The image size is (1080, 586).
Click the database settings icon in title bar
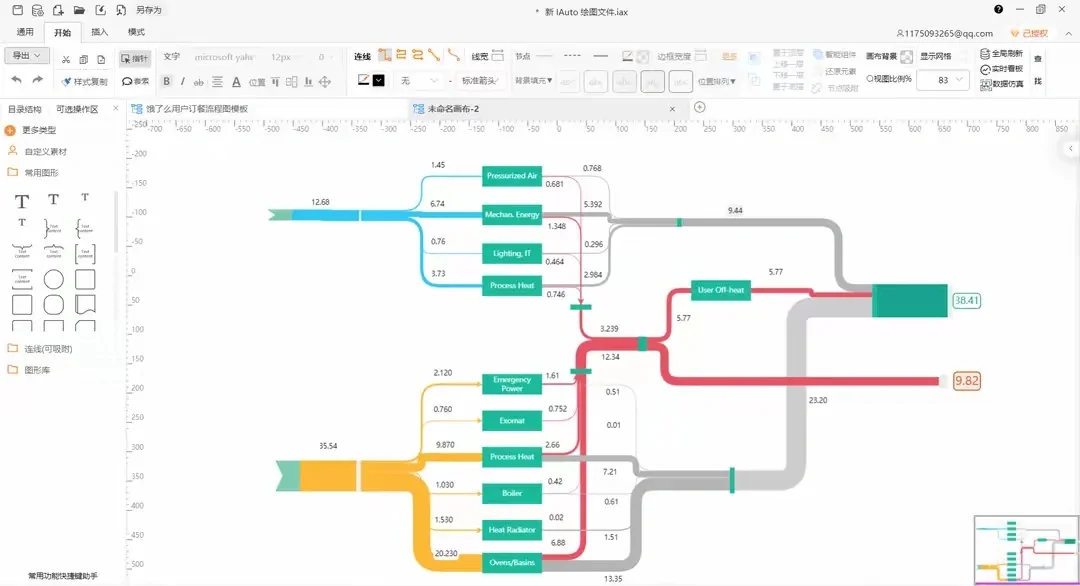pos(38,10)
